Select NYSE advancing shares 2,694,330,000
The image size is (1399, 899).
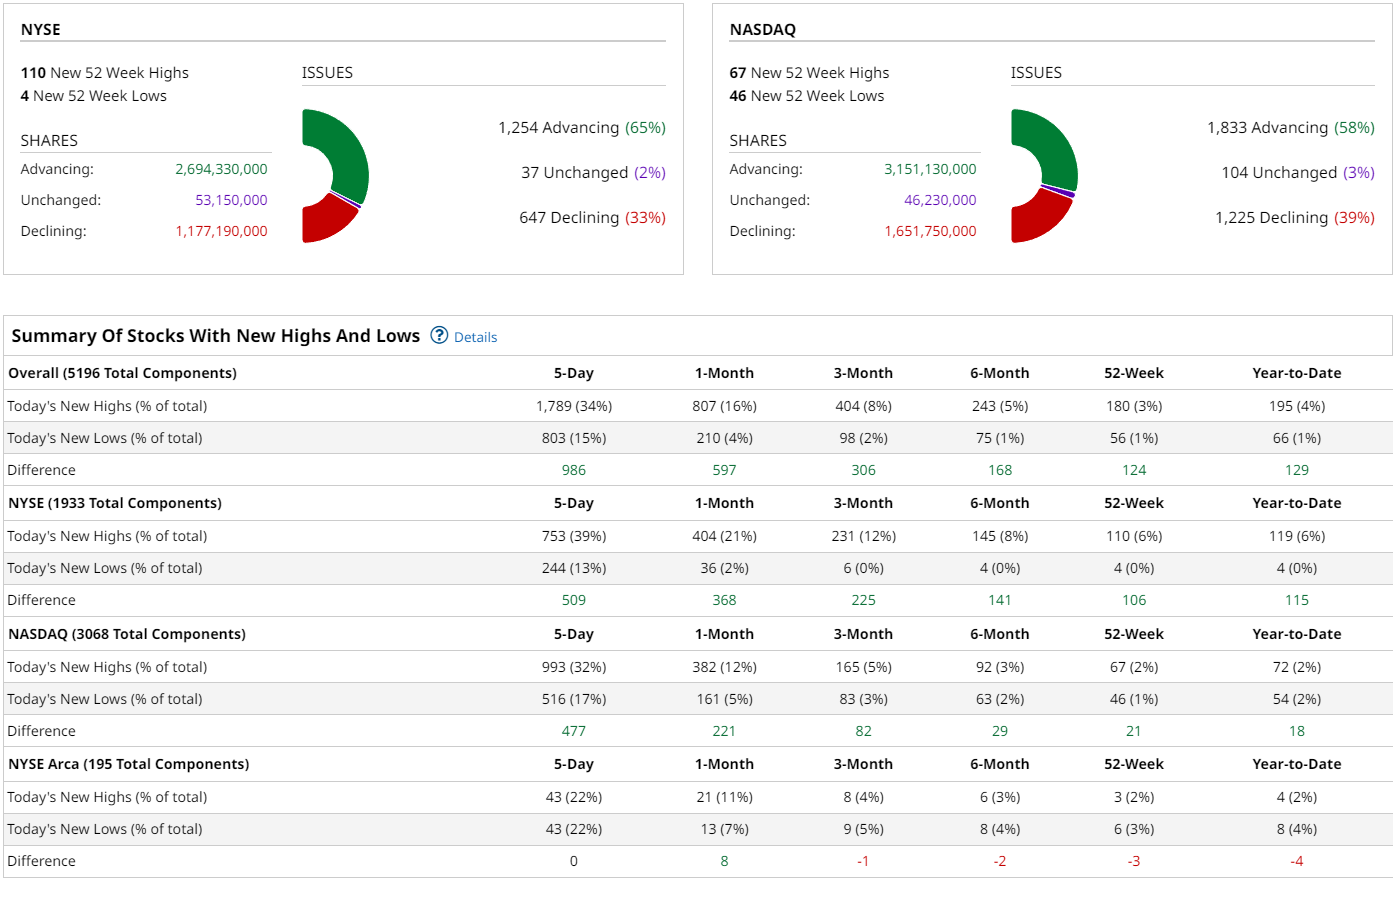point(221,169)
